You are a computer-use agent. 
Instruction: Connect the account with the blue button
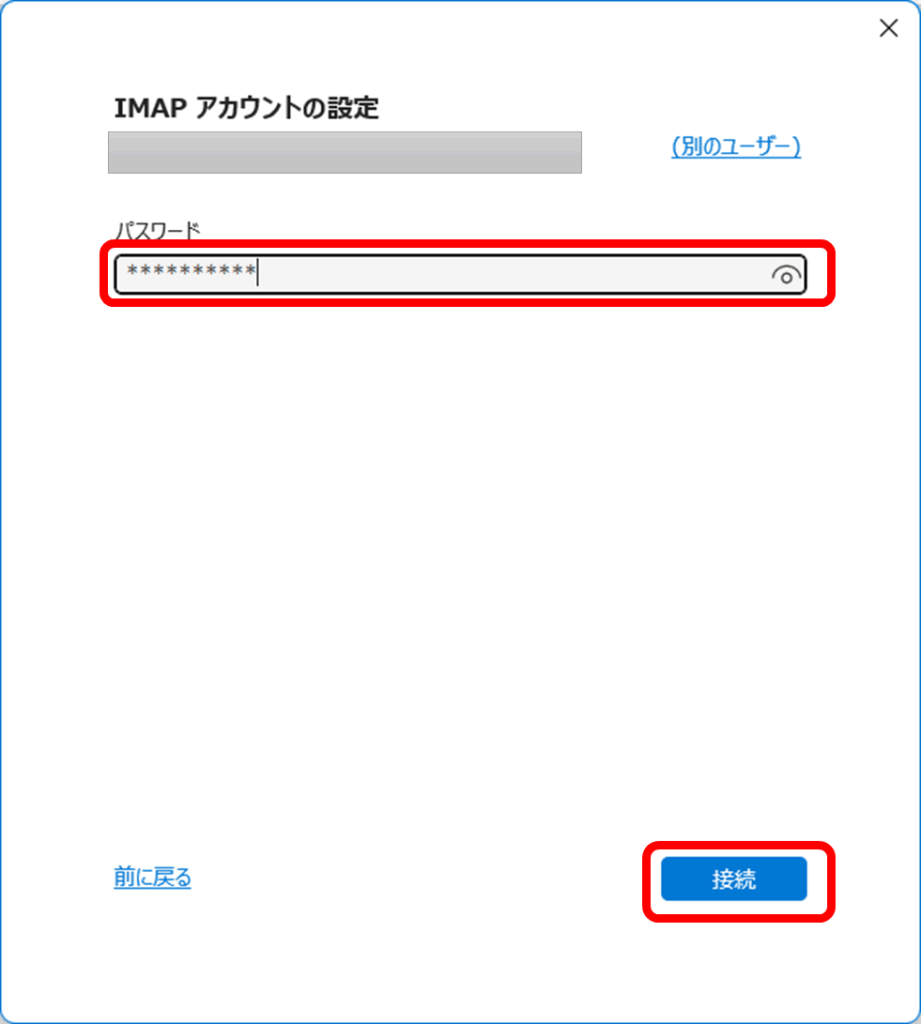click(x=734, y=879)
